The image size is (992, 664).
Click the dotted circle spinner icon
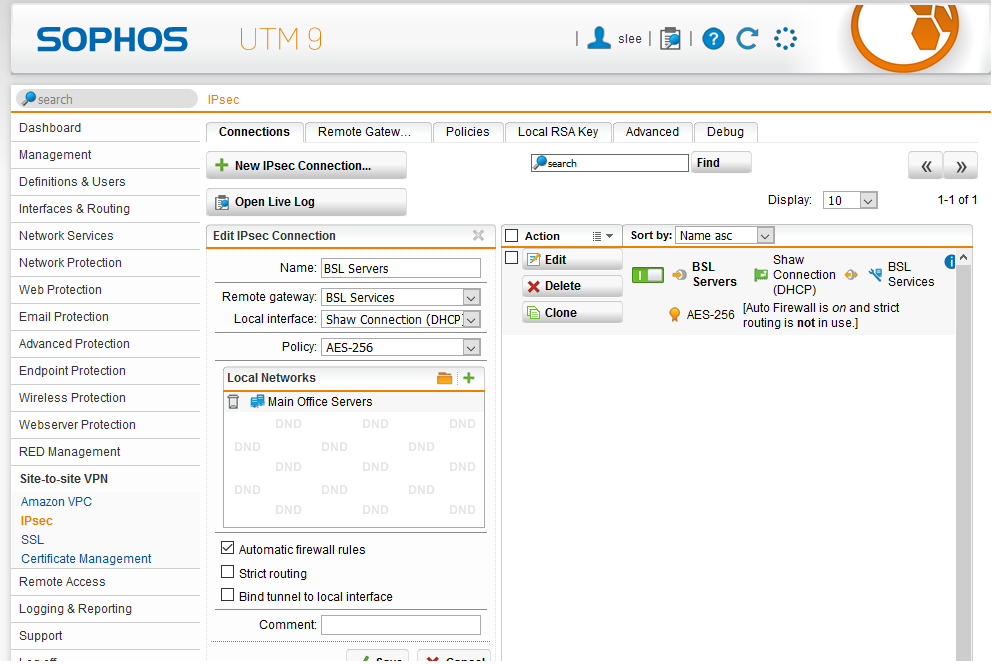[785, 39]
